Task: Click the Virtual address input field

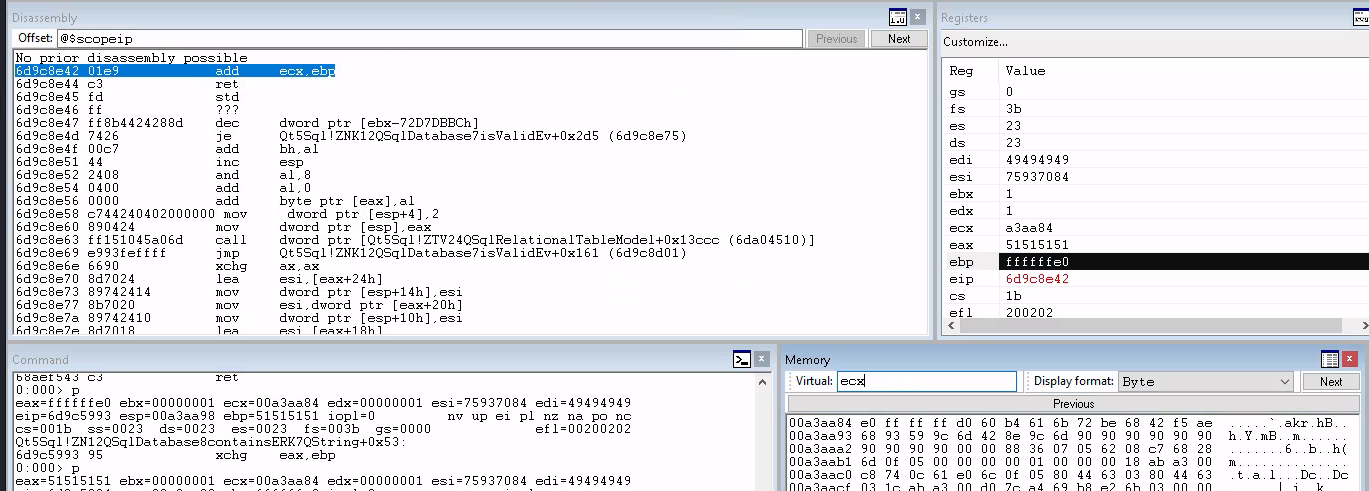Action: 925,381
